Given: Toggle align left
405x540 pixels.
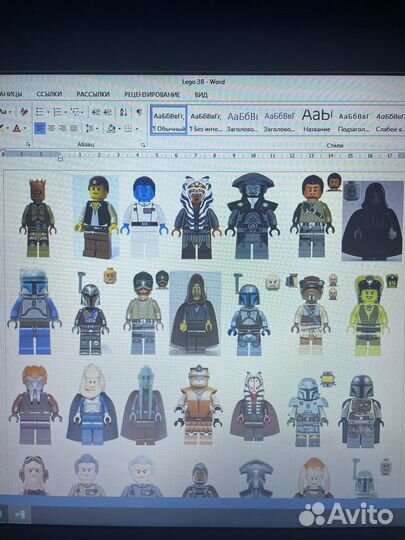Looking at the screenshot, I should tap(40, 128).
